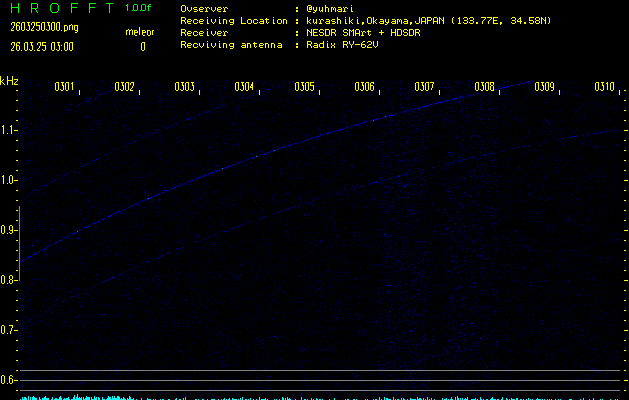
Task: Select the 0.8 frequency axis label
Action: 9,280
